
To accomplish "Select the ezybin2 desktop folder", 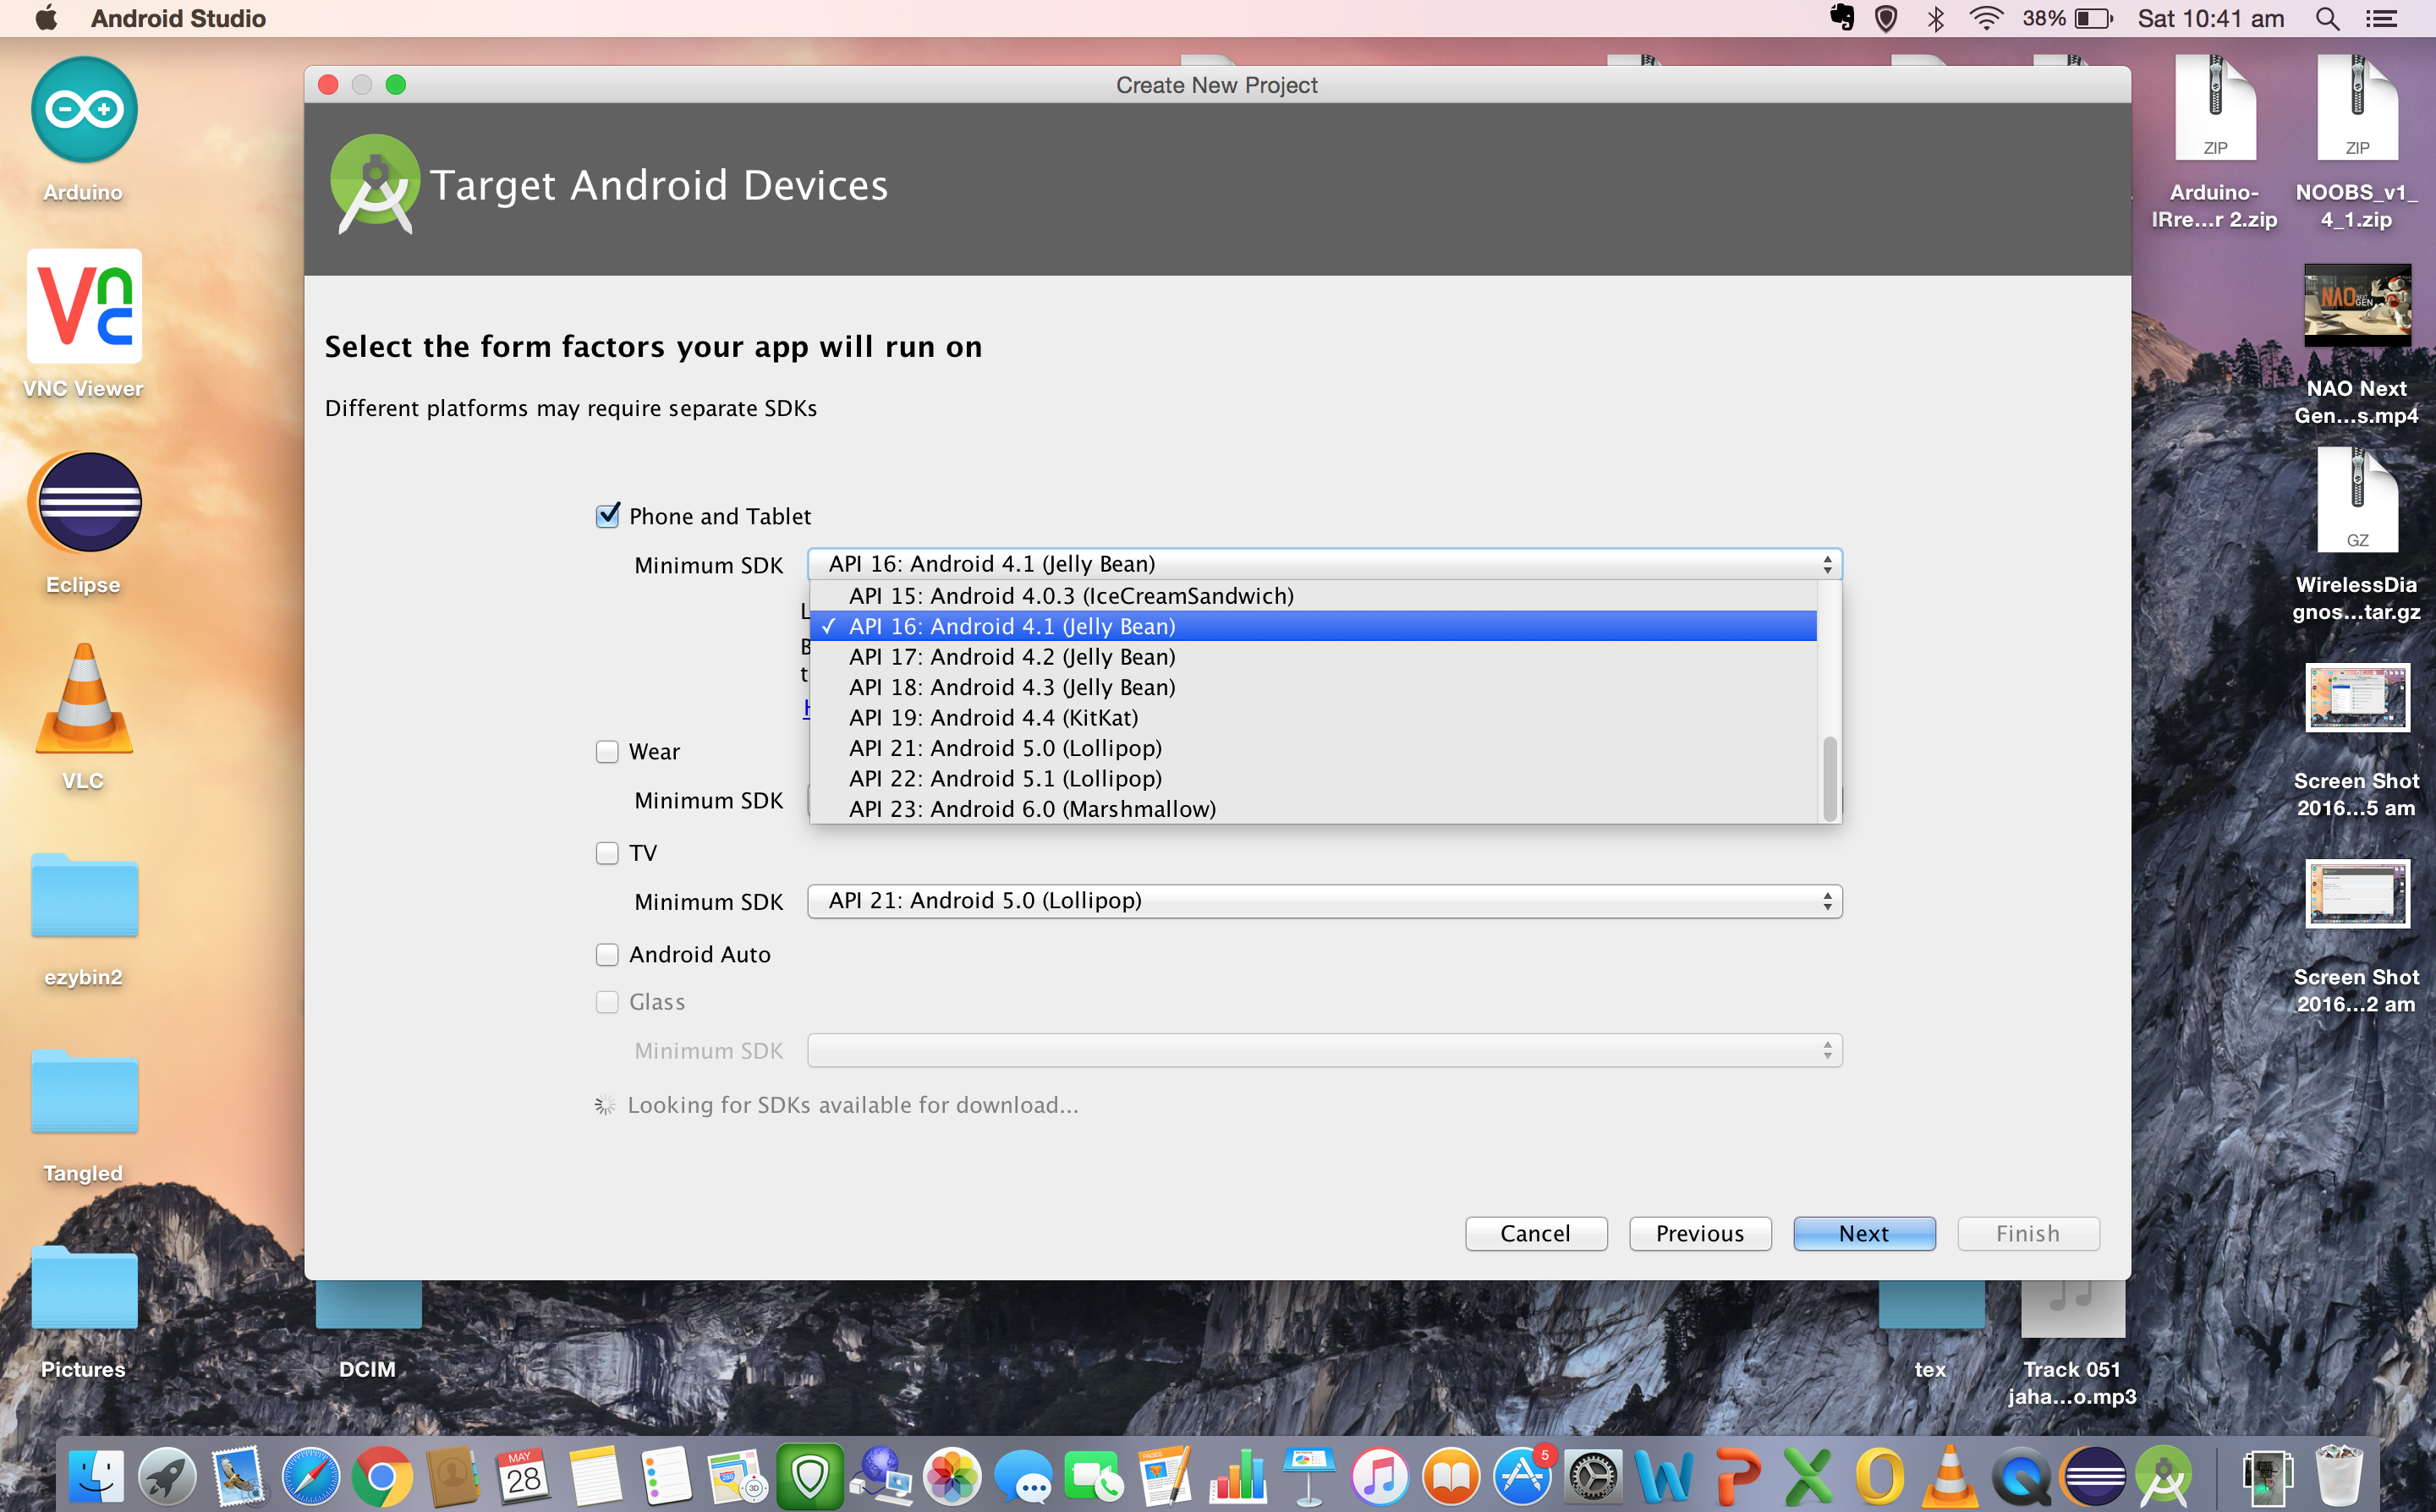I will 84,894.
